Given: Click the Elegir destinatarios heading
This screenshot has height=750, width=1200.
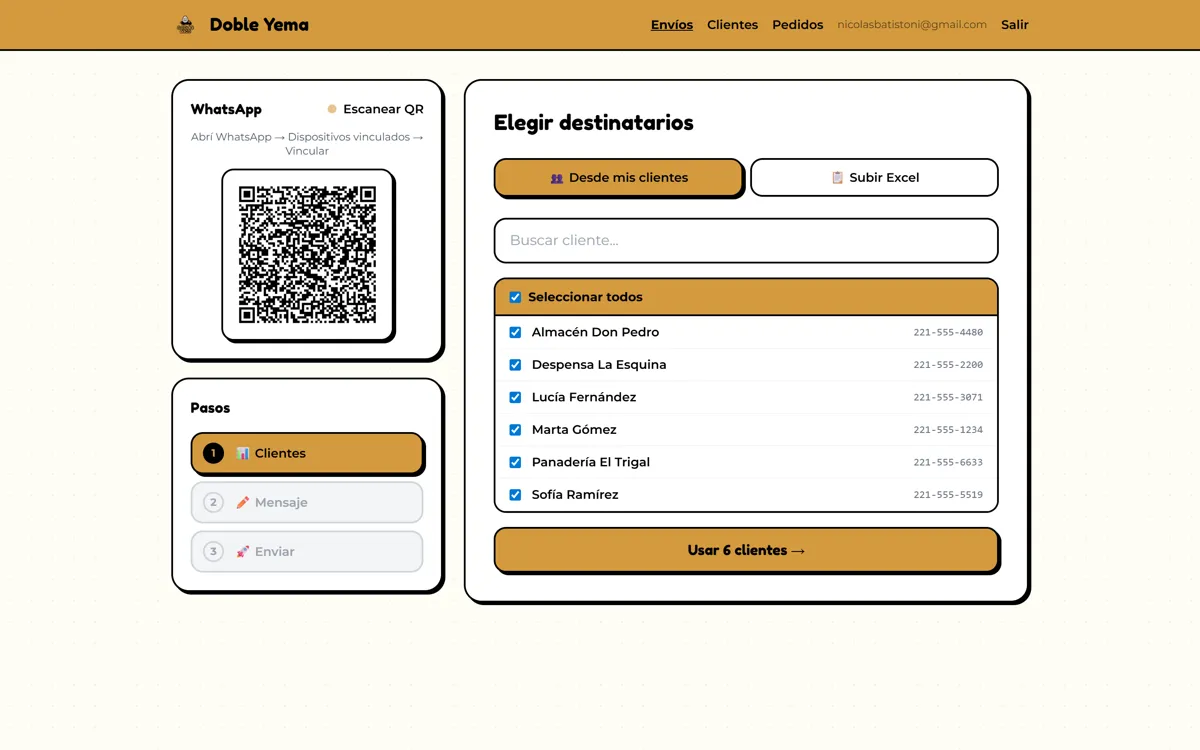Looking at the screenshot, I should click(594, 123).
